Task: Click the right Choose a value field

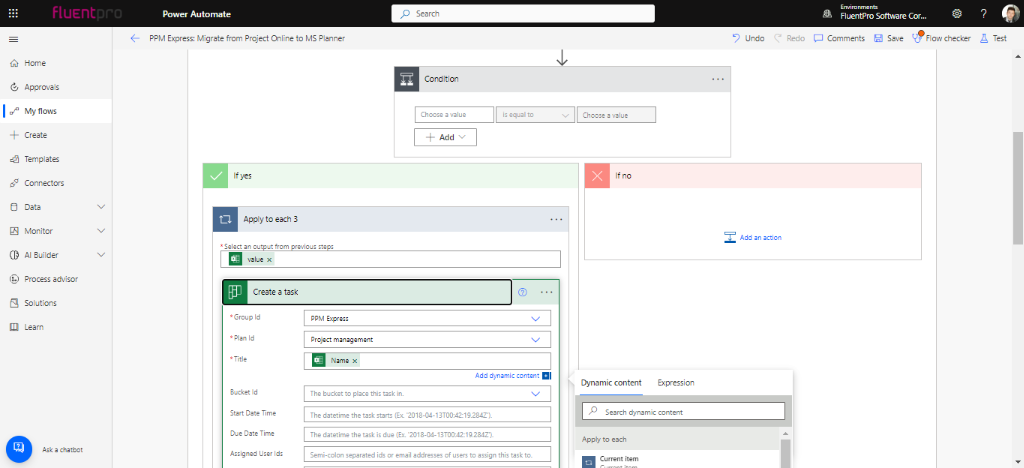Action: tap(616, 115)
